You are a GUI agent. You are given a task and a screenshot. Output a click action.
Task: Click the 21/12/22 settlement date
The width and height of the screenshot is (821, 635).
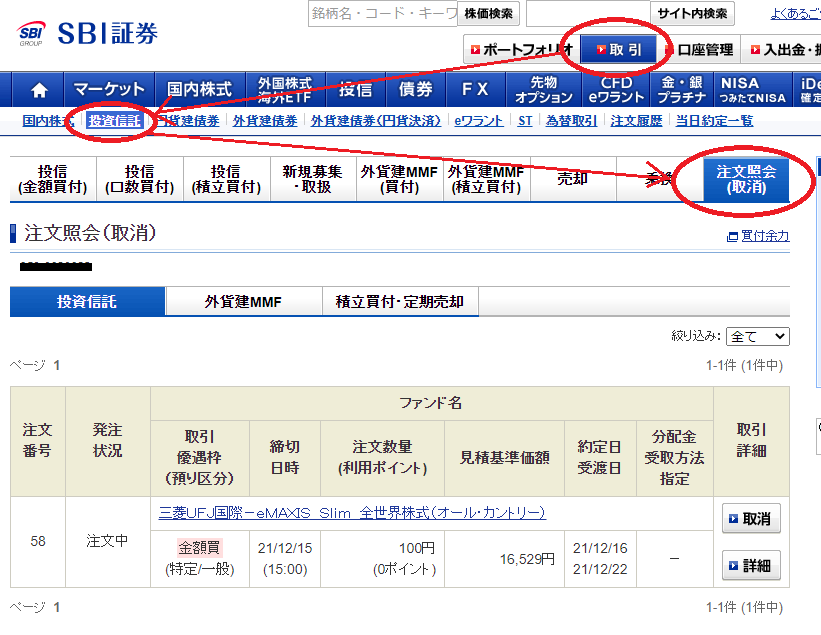pos(600,569)
